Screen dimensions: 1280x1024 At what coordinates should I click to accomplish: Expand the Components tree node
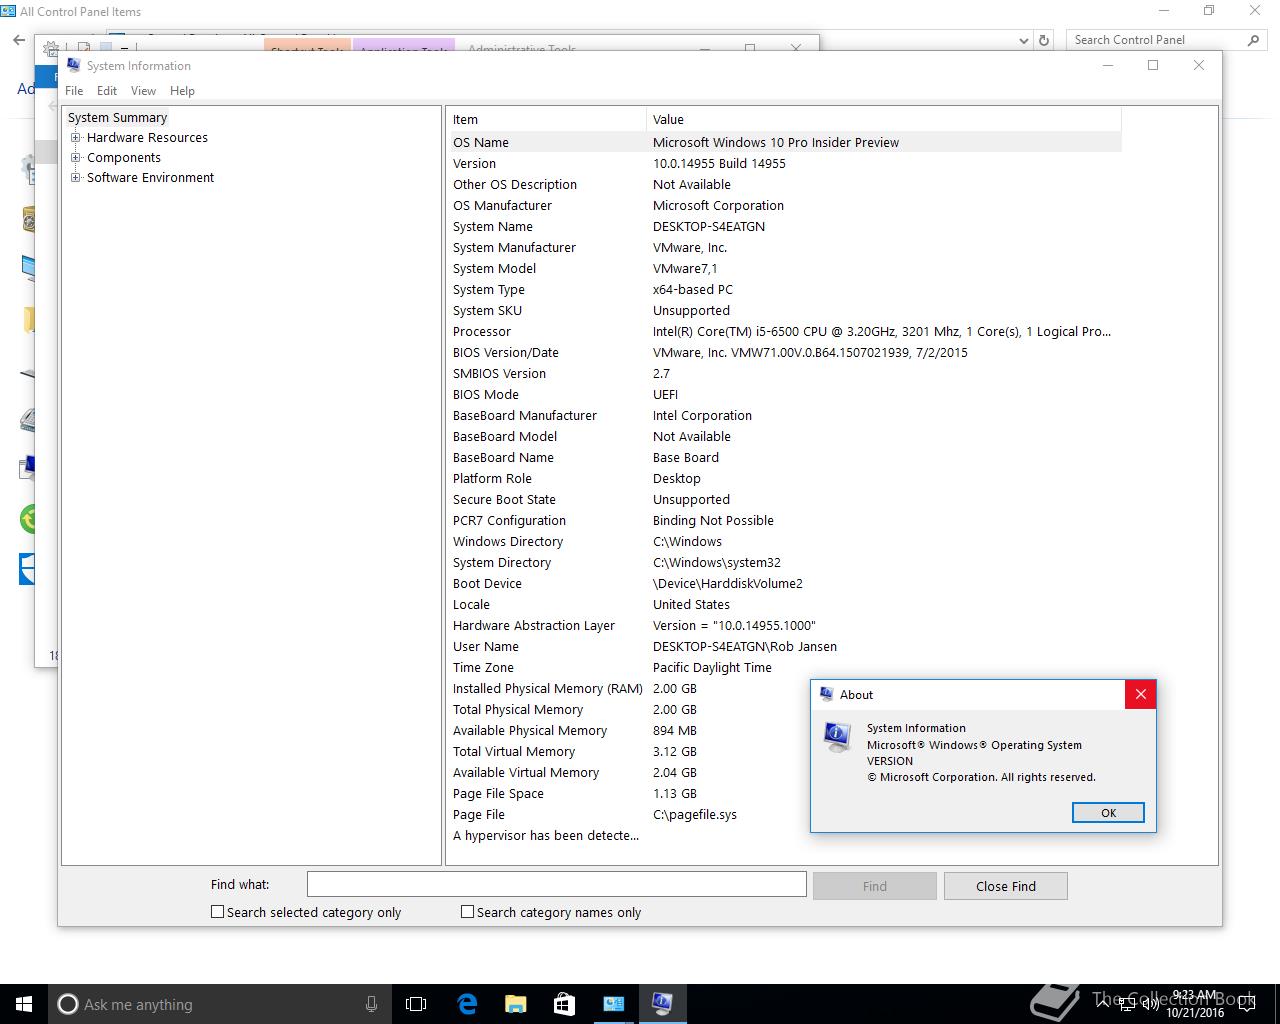[x=76, y=158]
